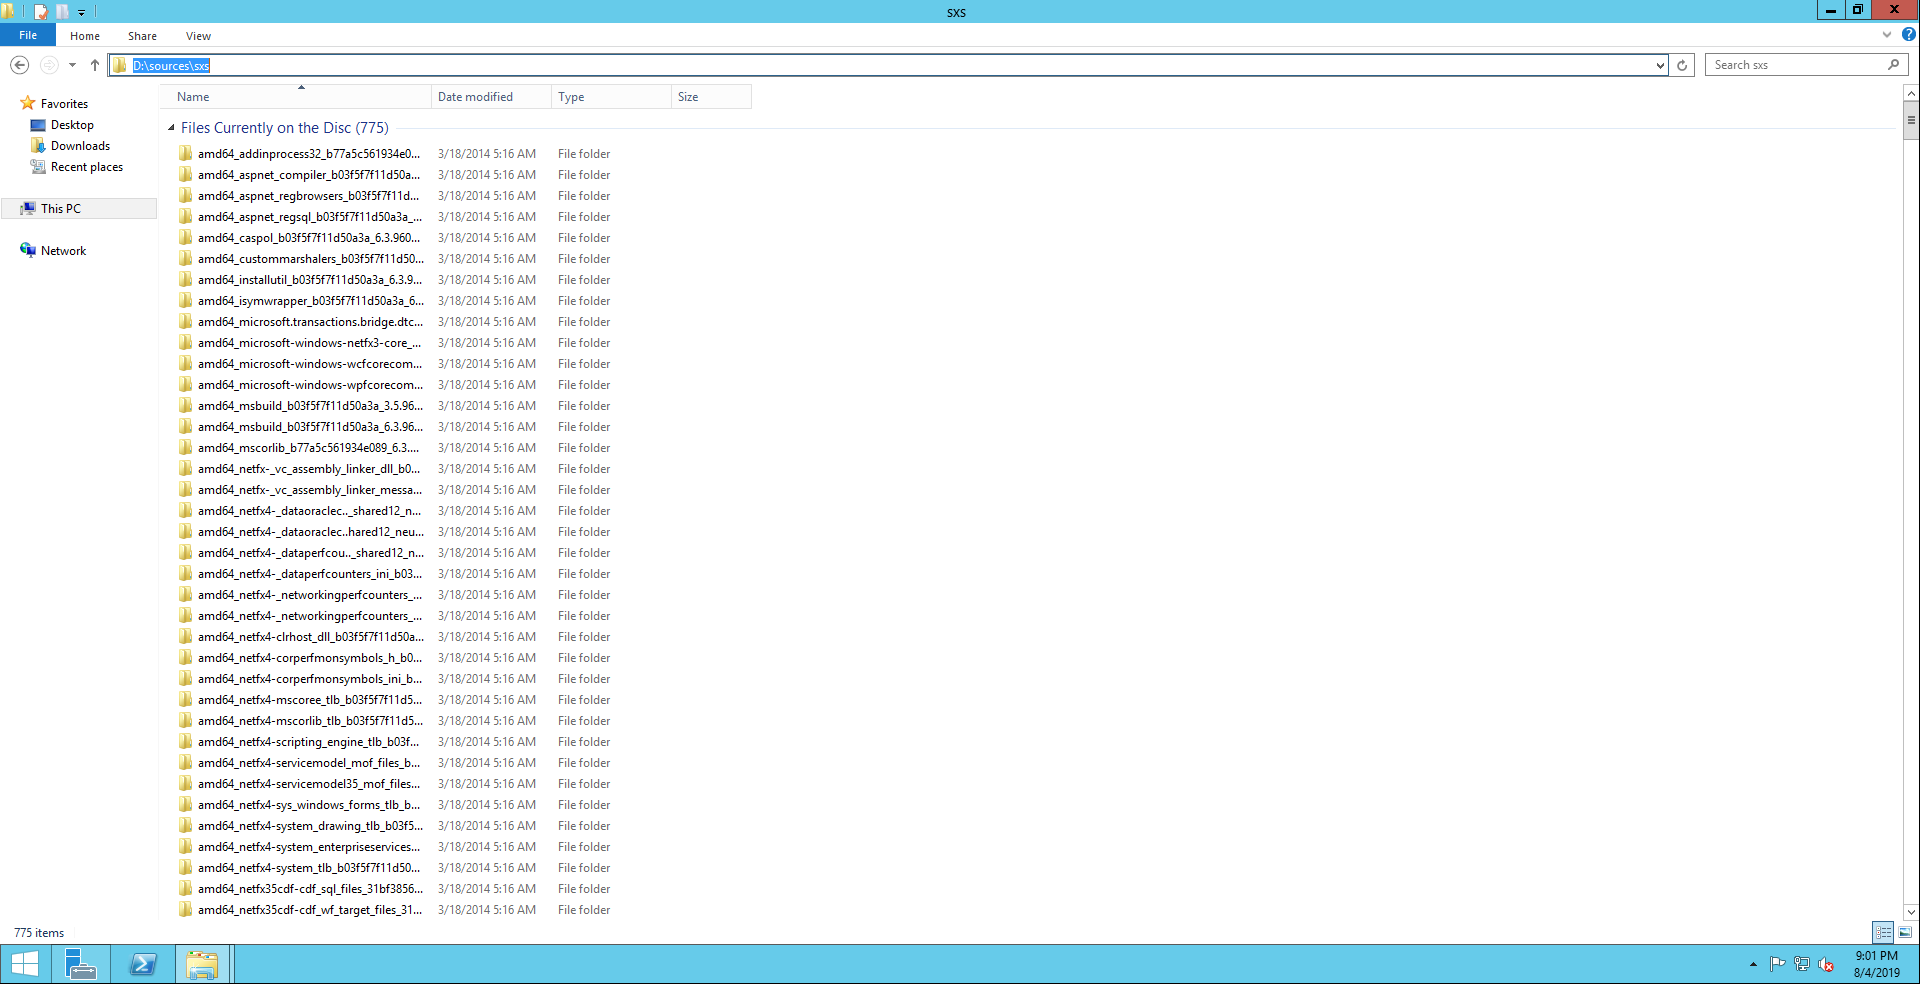Expand the ribbon using the chevron

[1887, 35]
